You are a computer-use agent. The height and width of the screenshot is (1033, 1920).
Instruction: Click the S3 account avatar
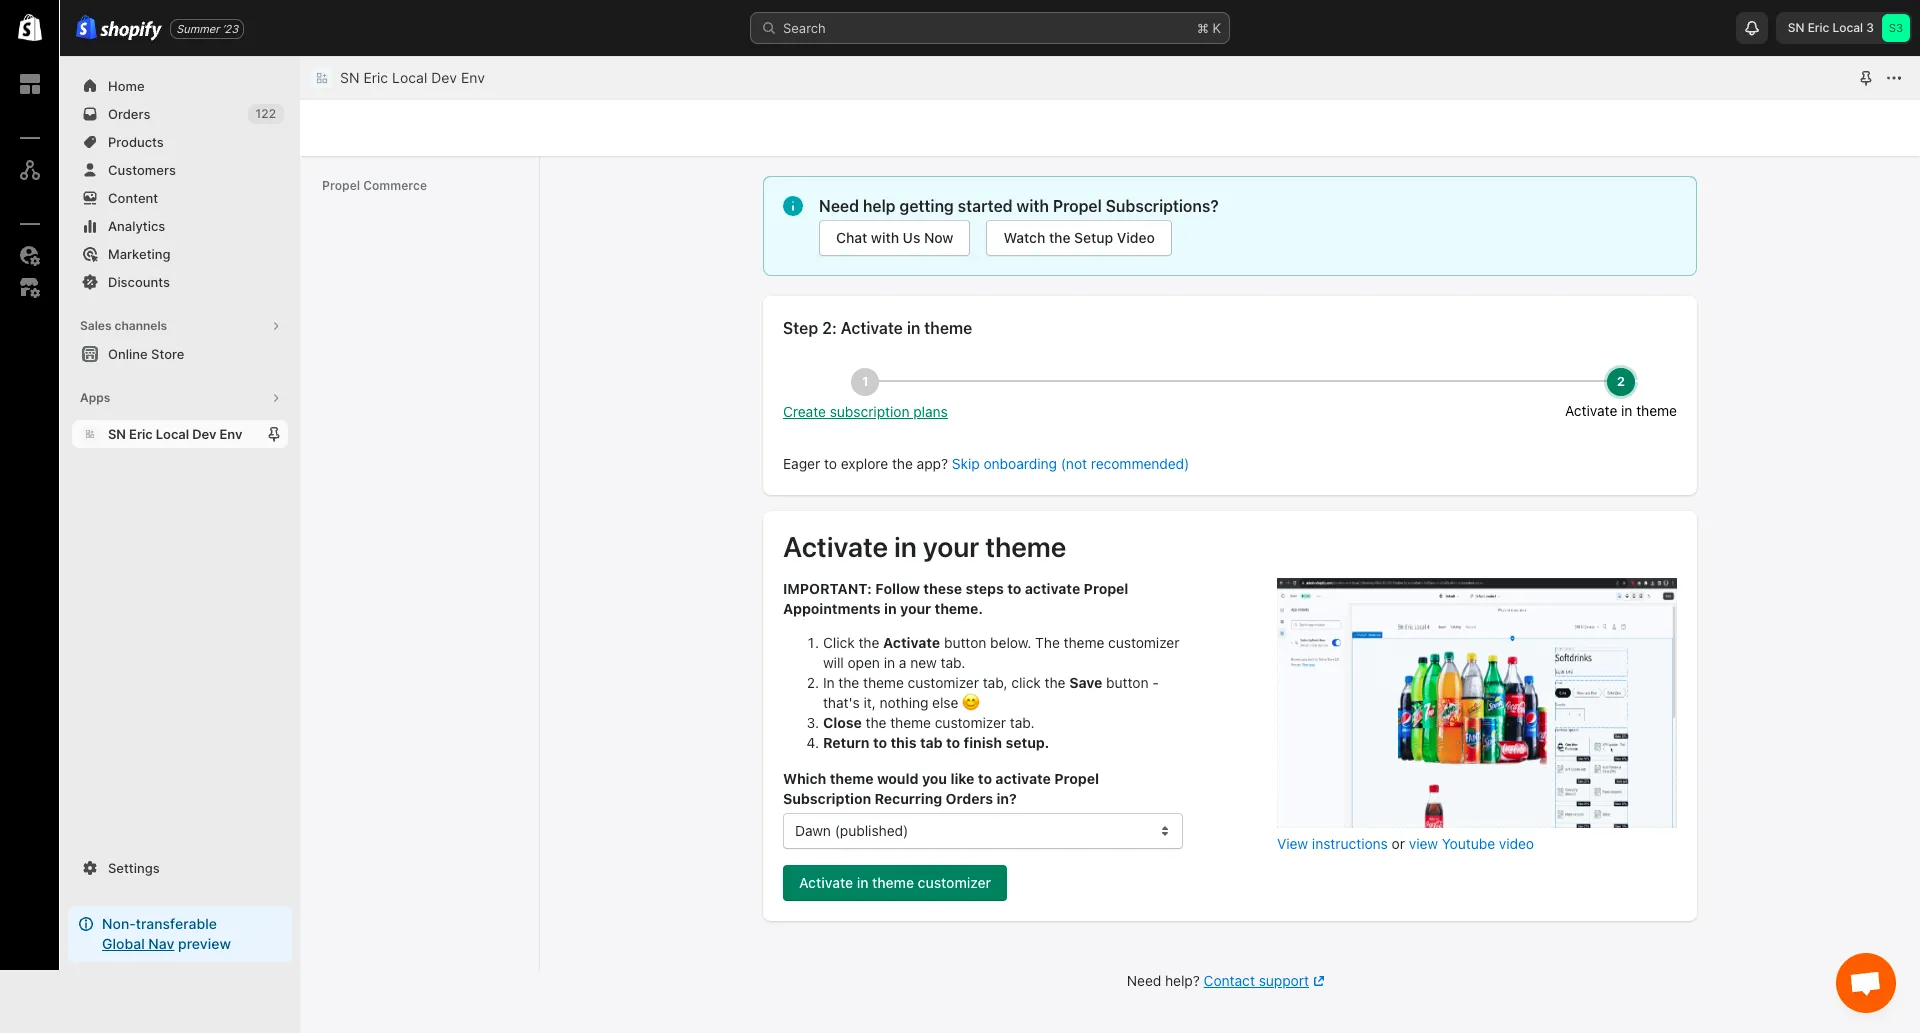1895,28
